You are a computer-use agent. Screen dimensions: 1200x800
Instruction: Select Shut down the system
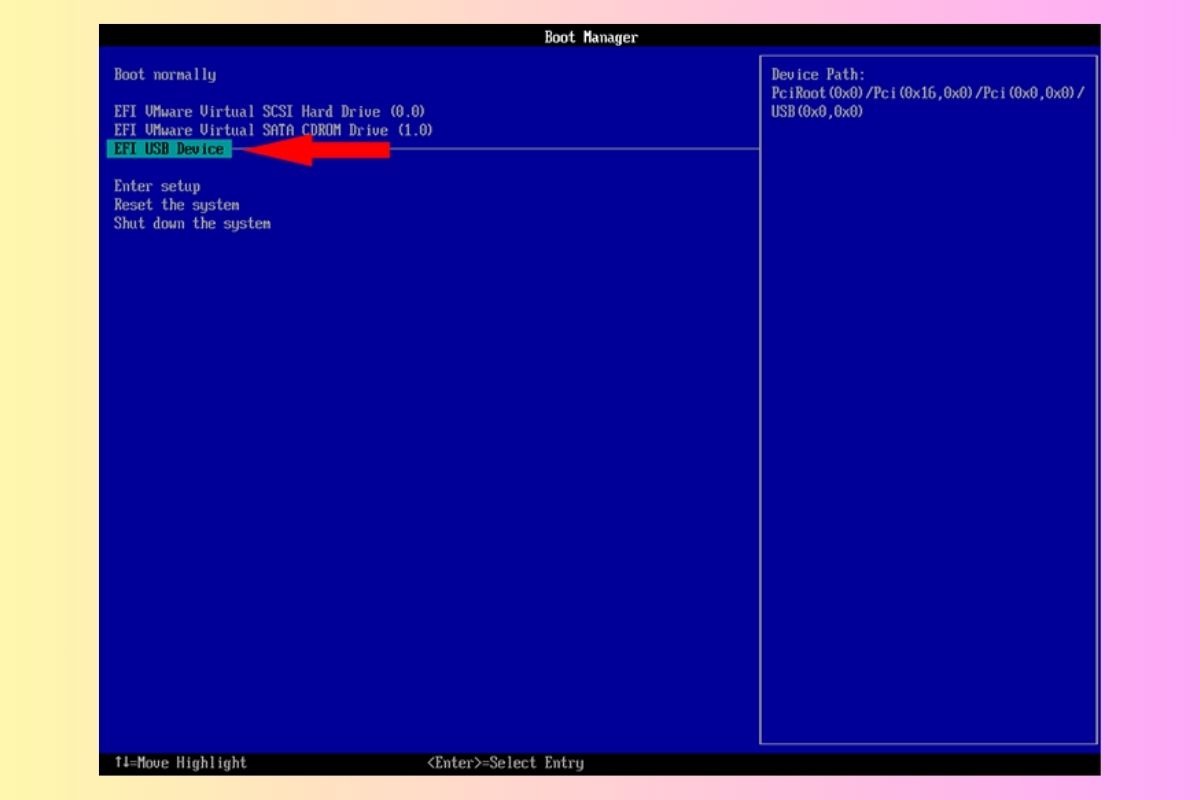(192, 224)
